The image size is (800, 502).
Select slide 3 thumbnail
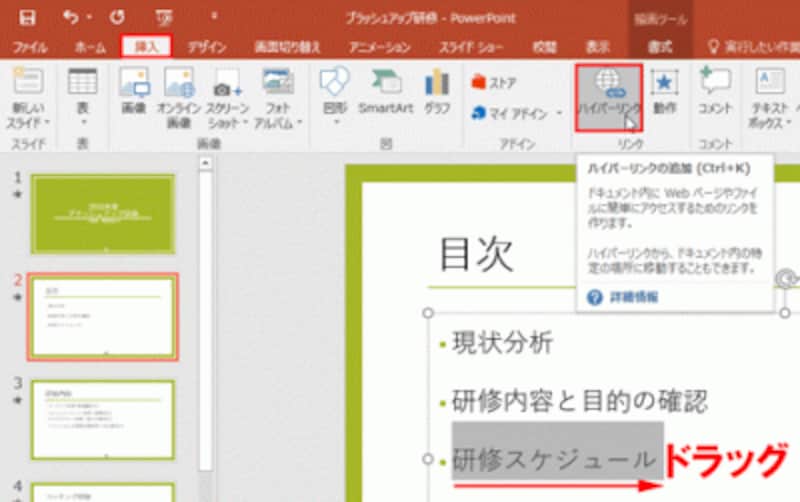[103, 420]
